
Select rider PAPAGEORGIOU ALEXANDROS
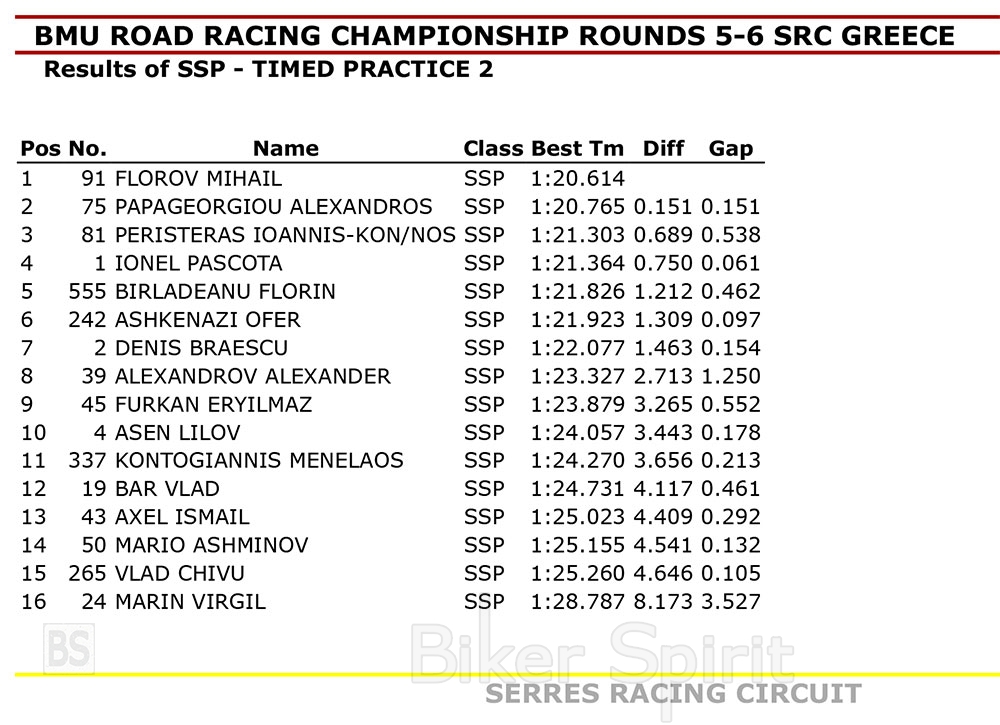click(273, 207)
